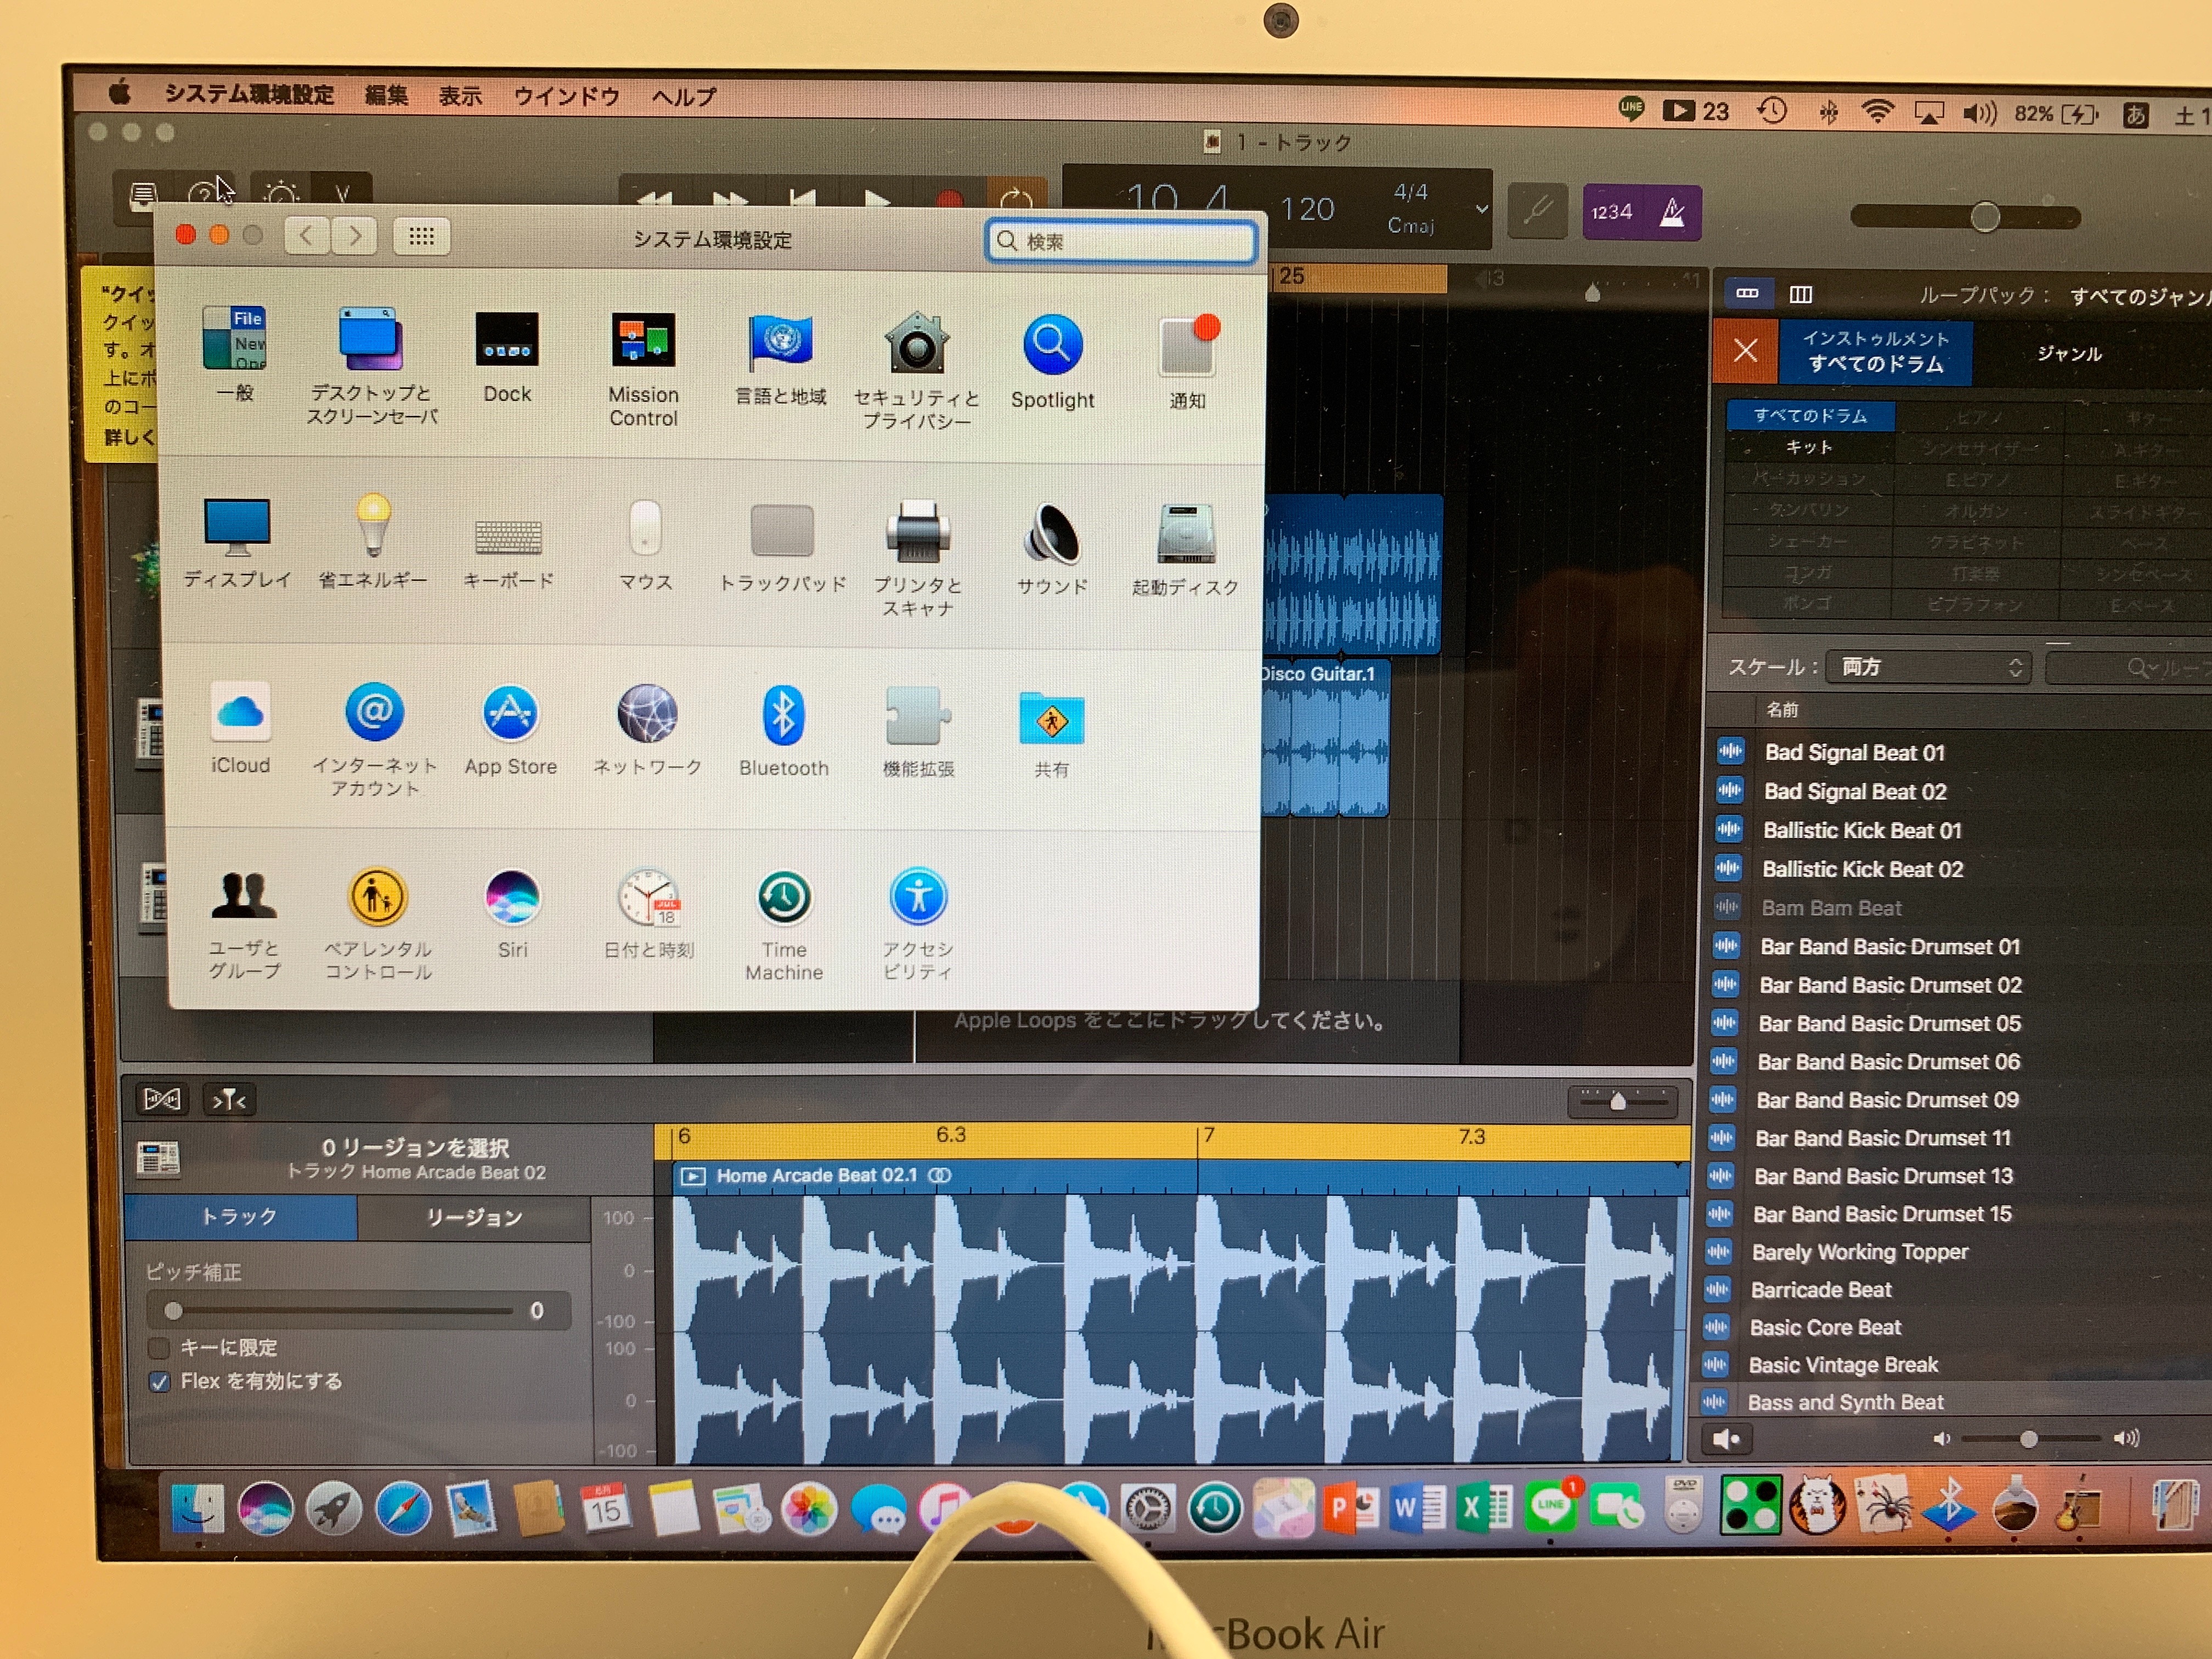Screen dimensions: 2212x1659
Task: Enable the キーに限定 checkbox
Action: [x=160, y=1348]
